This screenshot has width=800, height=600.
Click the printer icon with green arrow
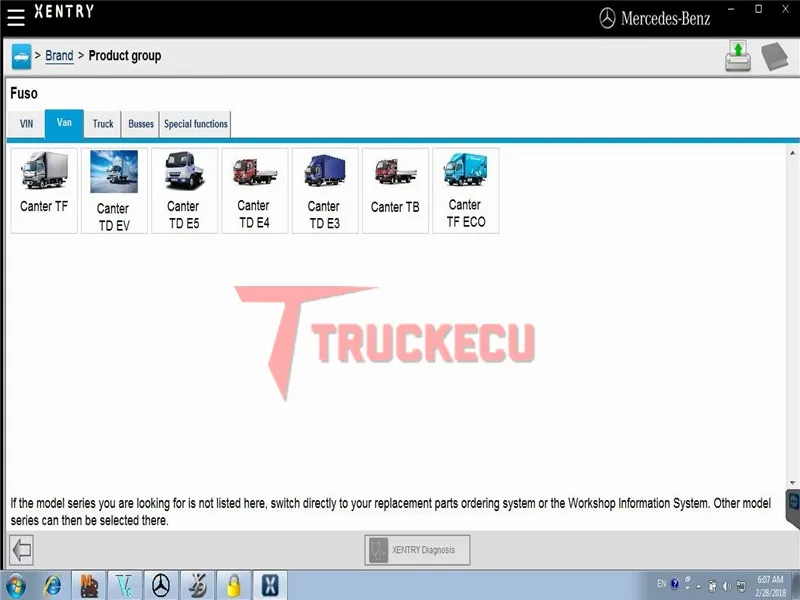(738, 56)
